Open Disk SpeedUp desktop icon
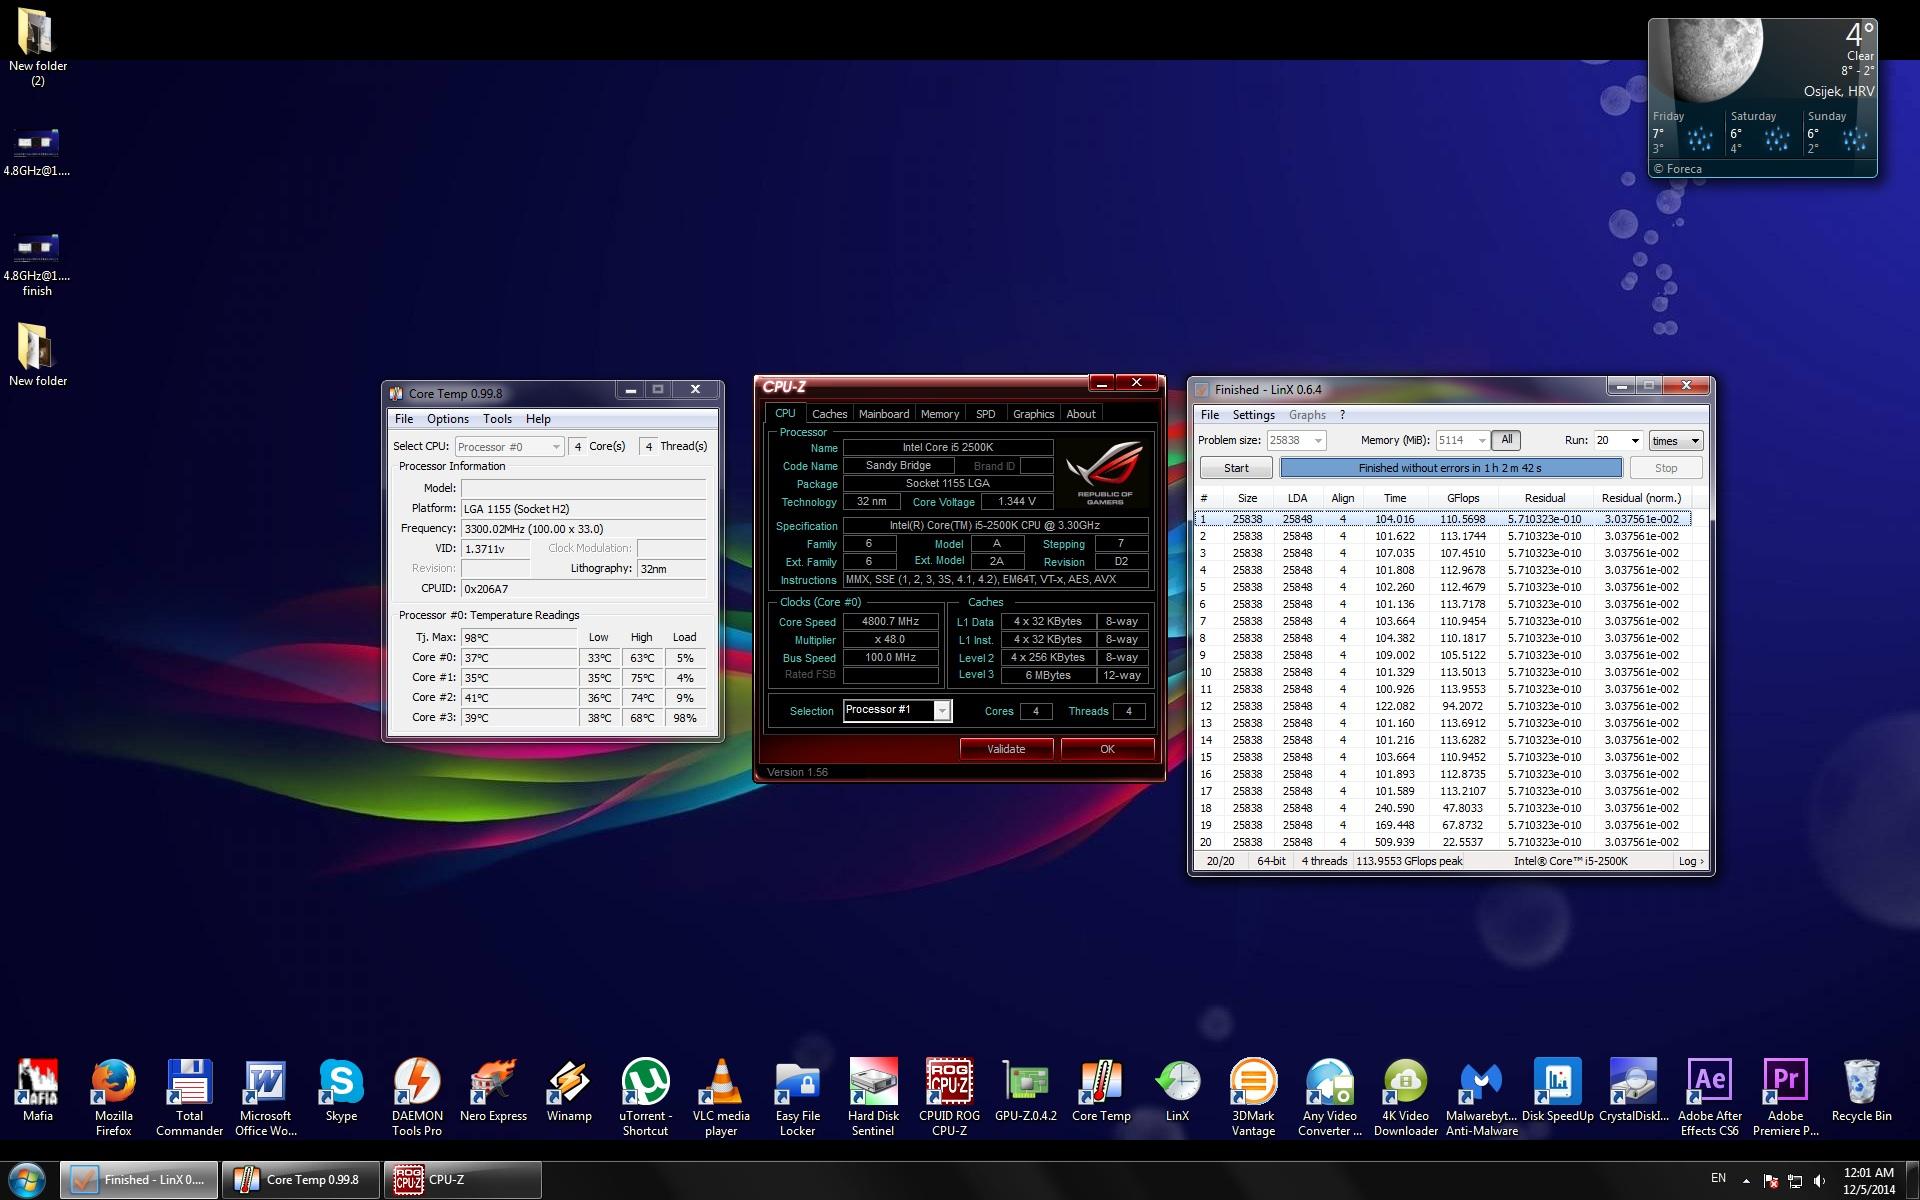This screenshot has height=1200, width=1920. tap(1557, 1090)
